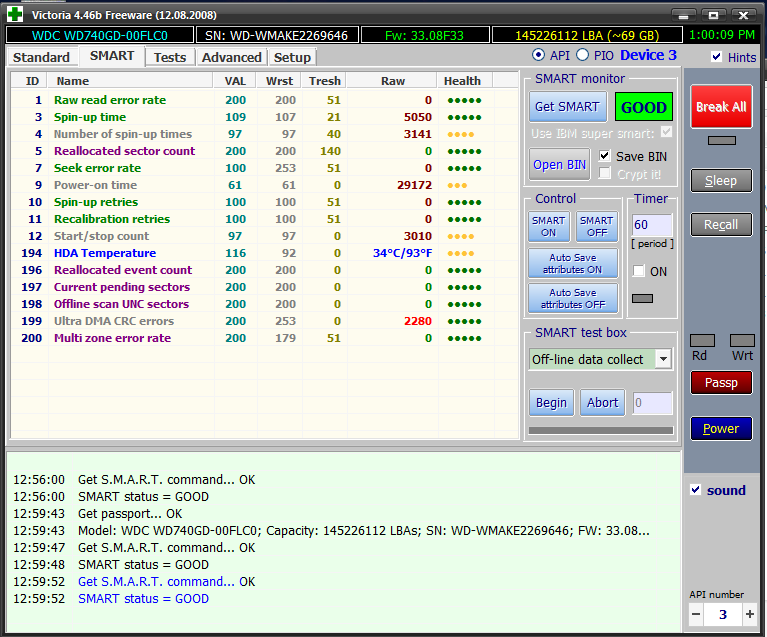Click the WDC WD740GD-00FLC0 model field

(x=100, y=35)
